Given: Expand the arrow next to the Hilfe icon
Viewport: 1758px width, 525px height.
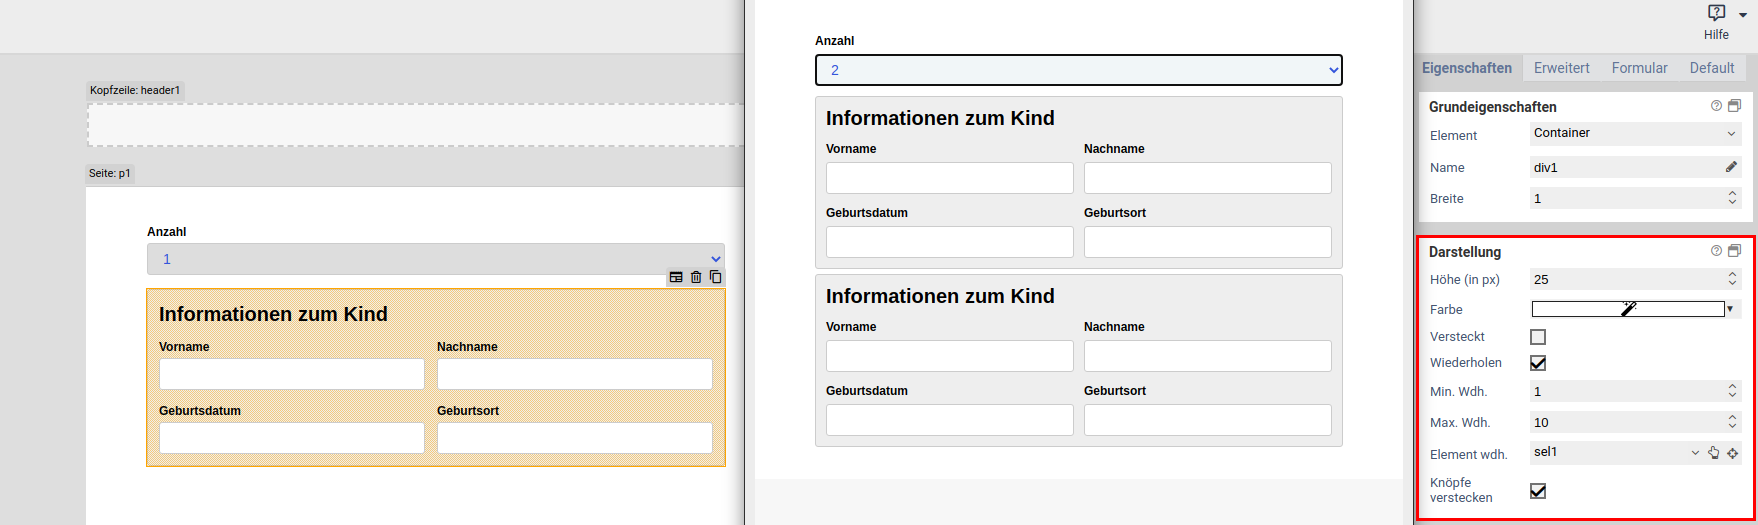Looking at the screenshot, I should (x=1743, y=15).
